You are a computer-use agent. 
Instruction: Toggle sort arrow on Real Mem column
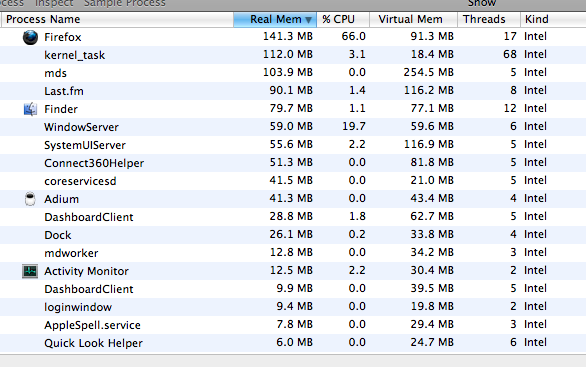pos(308,20)
